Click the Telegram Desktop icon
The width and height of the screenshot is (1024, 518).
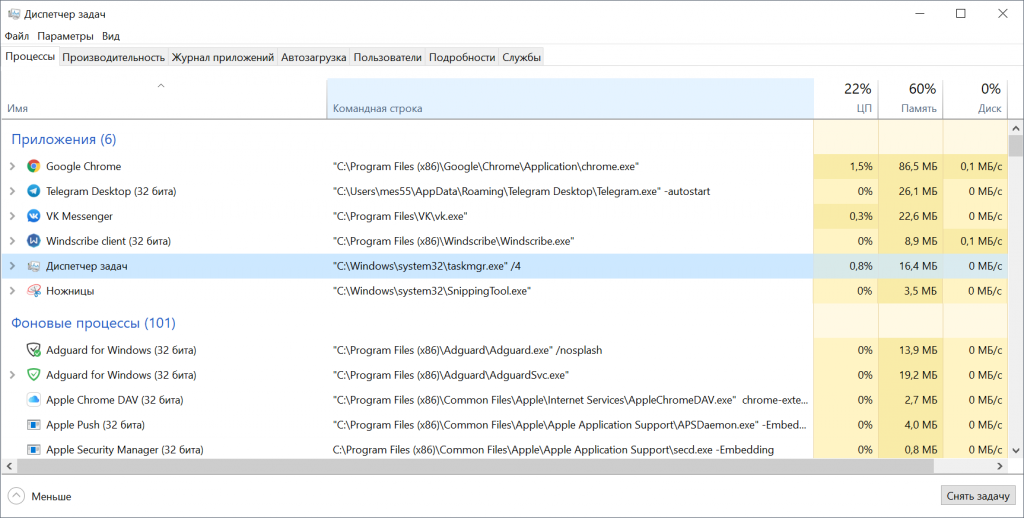(x=33, y=191)
